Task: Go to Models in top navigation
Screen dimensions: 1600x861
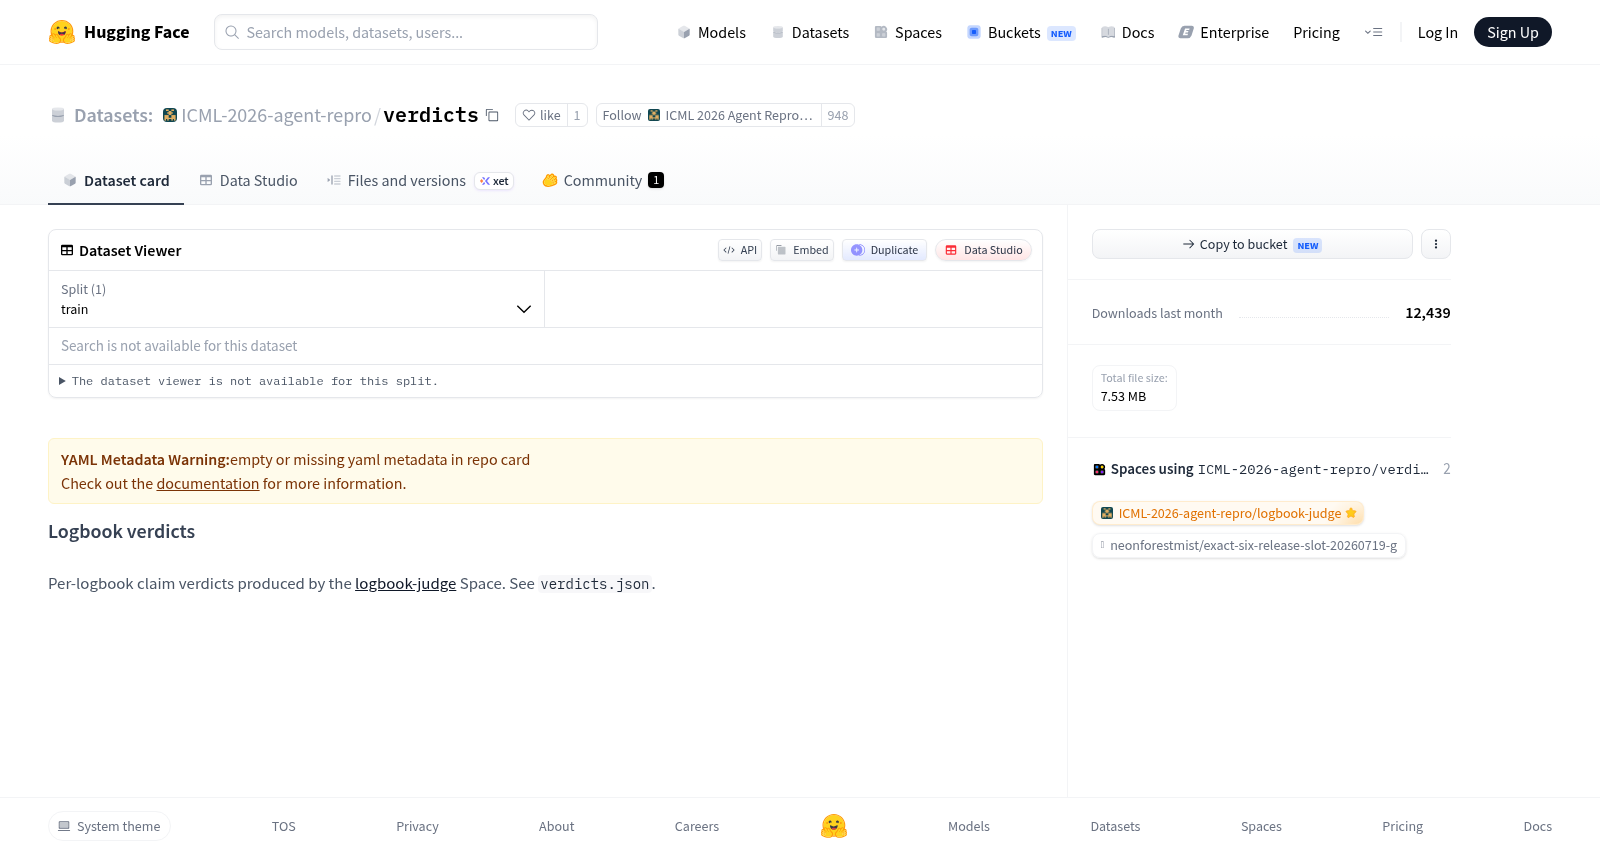Action: (711, 32)
